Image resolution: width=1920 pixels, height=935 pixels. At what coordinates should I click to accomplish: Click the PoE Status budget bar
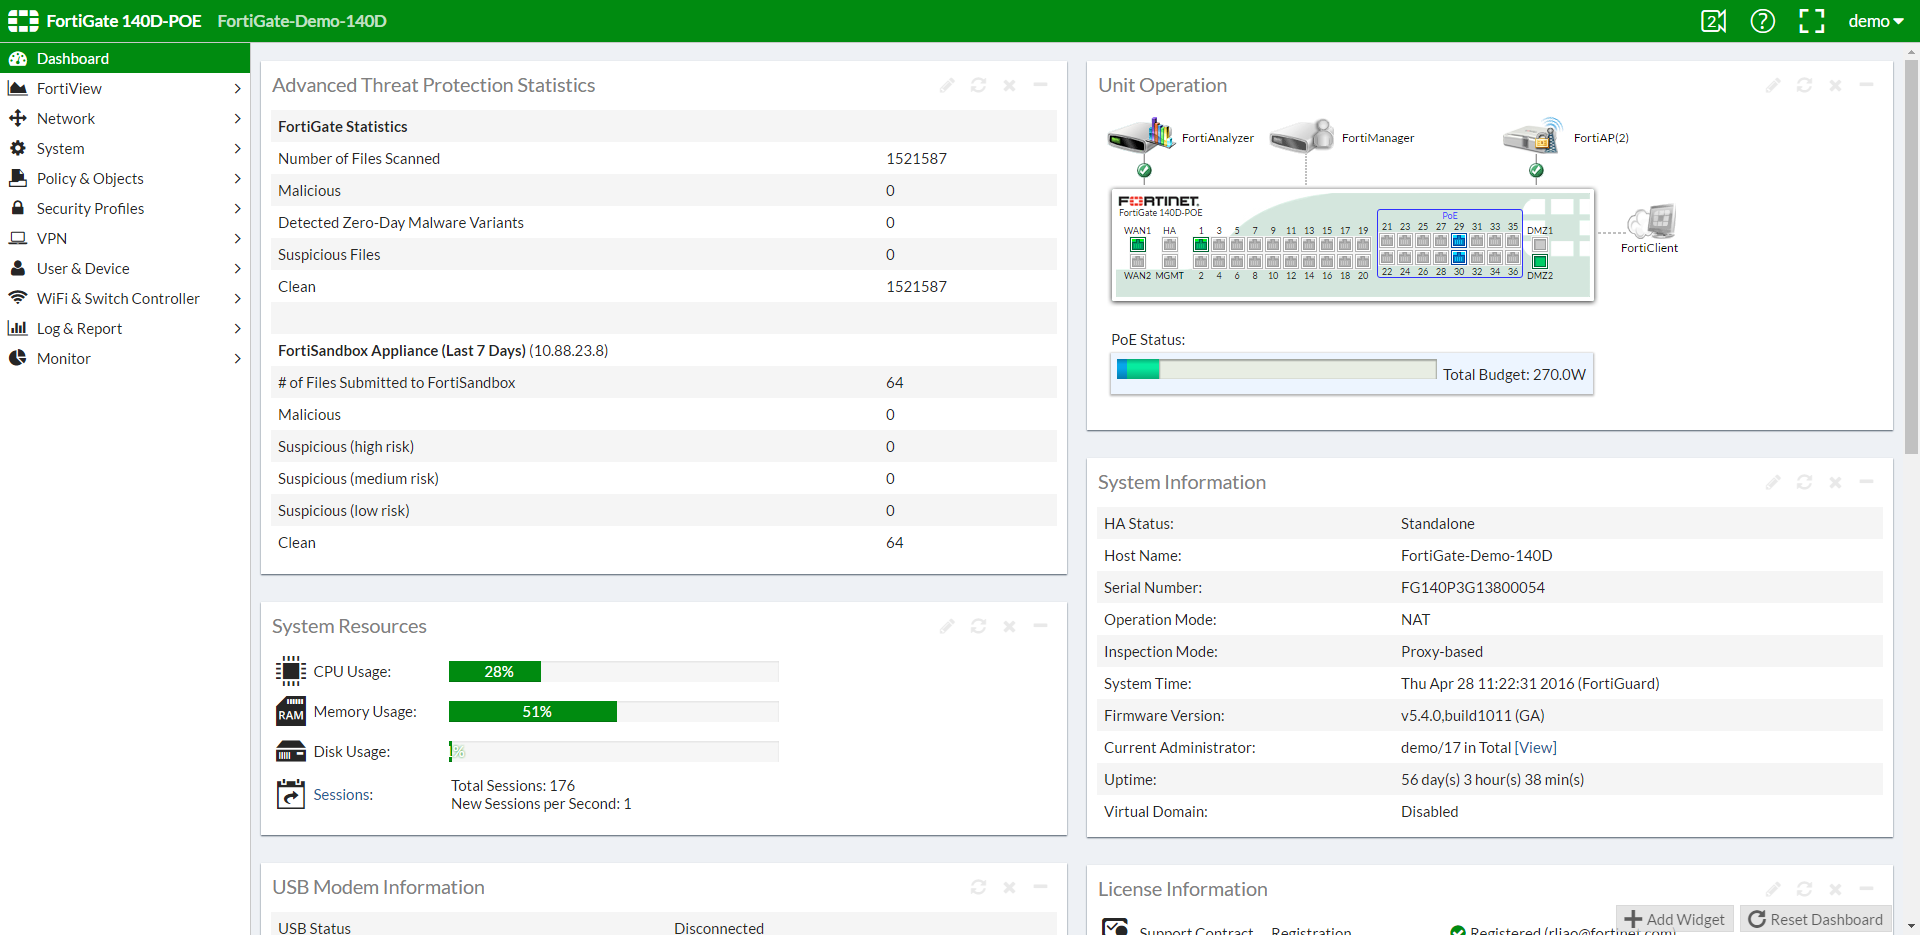pos(1276,369)
